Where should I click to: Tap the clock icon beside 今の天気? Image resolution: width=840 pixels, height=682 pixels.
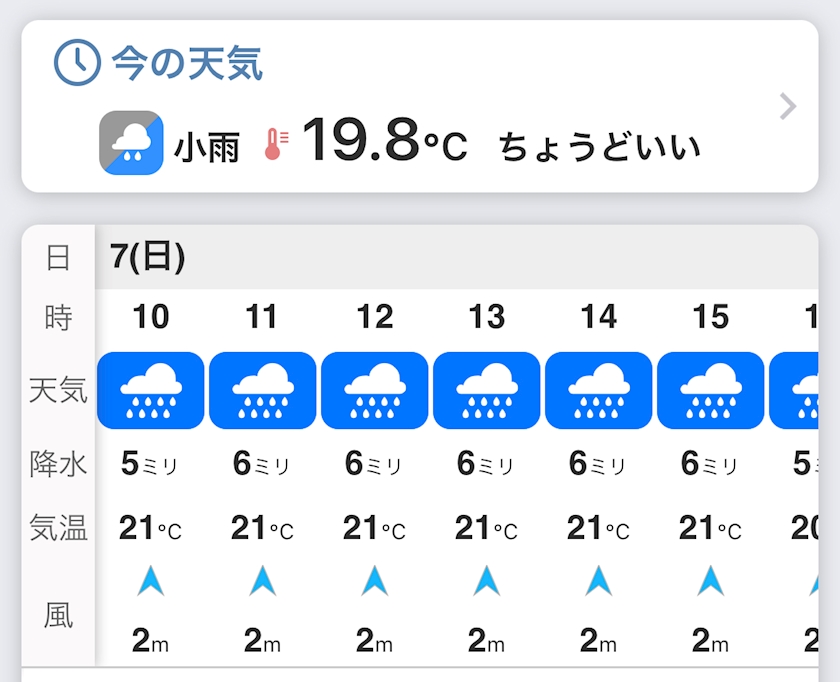tap(77, 64)
